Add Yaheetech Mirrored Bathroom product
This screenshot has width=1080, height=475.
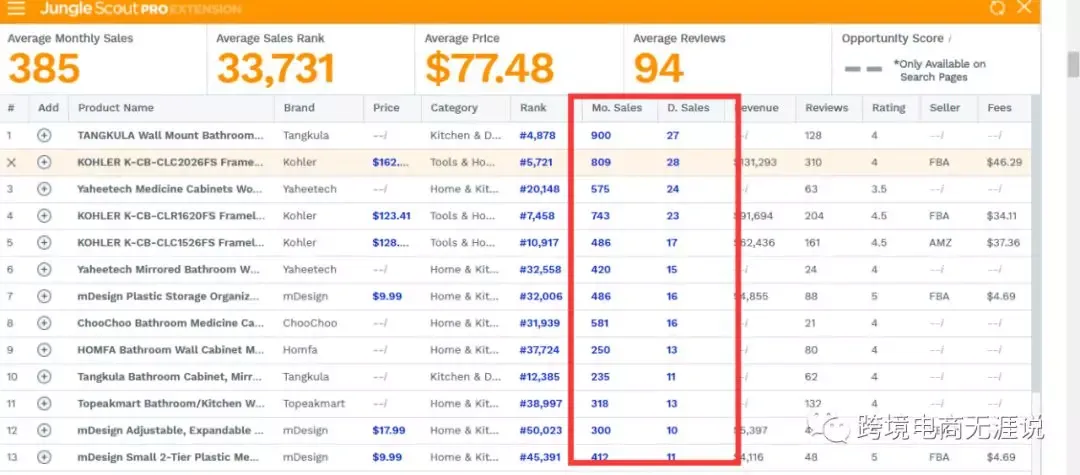coord(44,270)
